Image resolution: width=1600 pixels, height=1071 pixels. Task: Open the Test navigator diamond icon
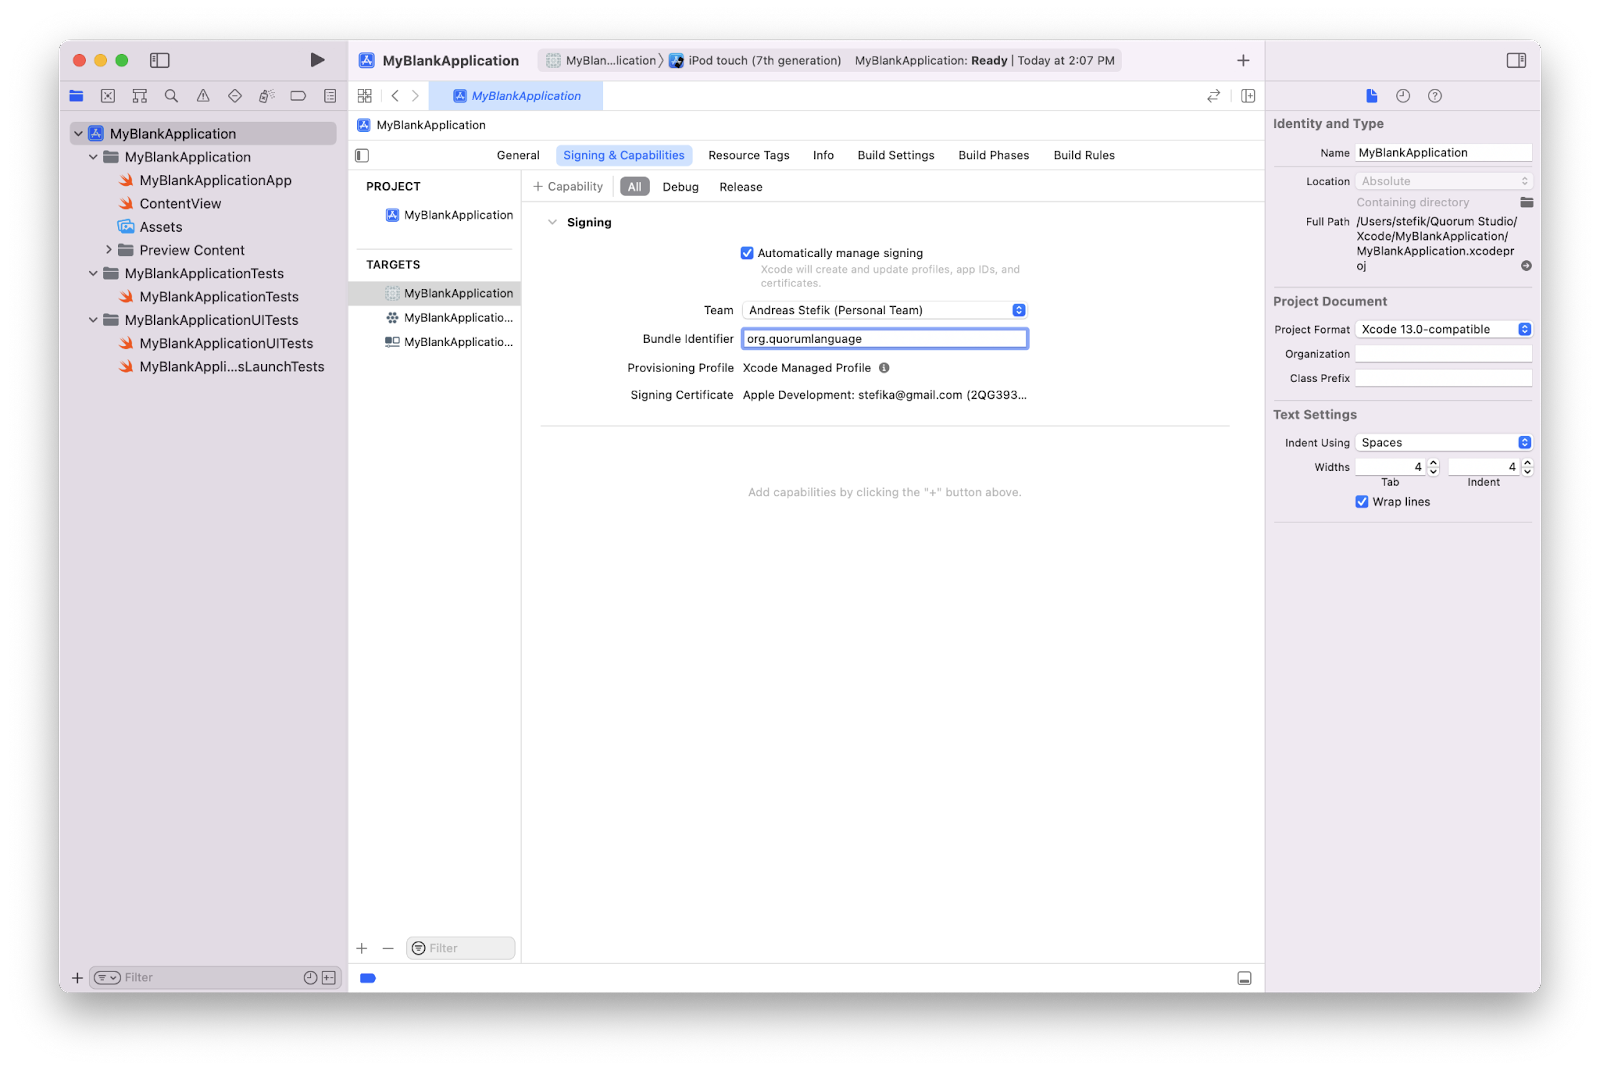click(x=235, y=96)
